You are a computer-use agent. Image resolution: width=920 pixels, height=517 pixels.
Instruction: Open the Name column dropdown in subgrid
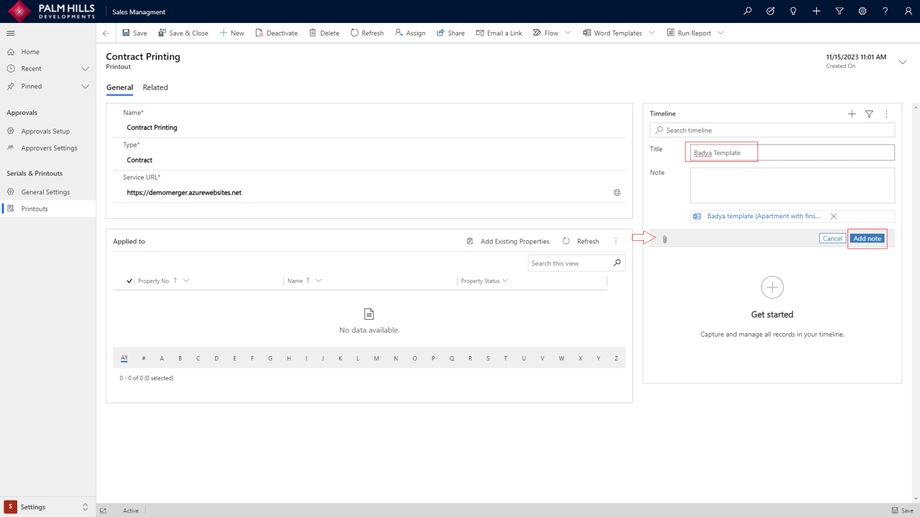point(319,281)
